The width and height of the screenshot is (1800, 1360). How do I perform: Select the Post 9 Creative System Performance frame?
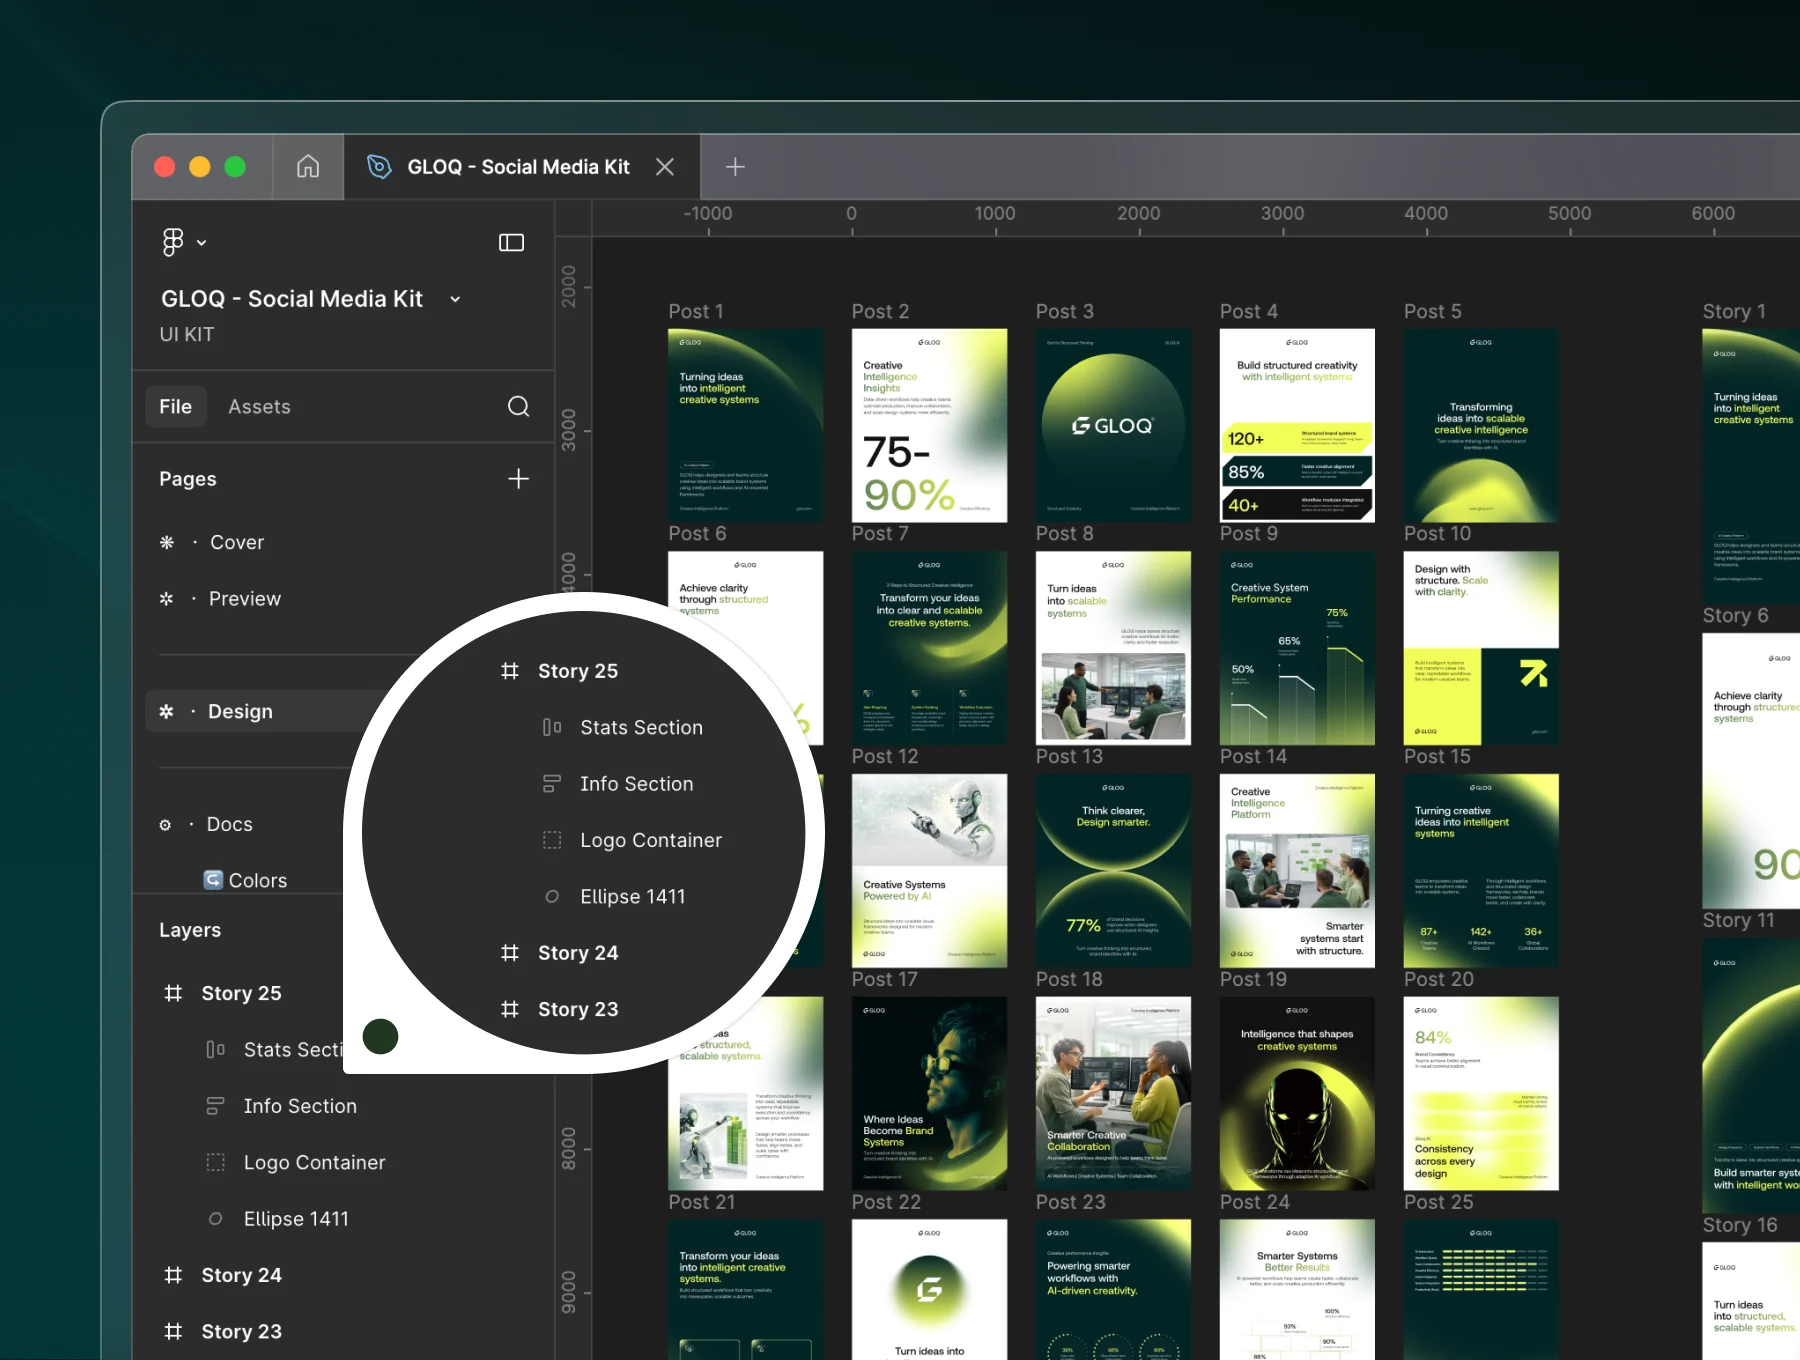pos(1297,648)
